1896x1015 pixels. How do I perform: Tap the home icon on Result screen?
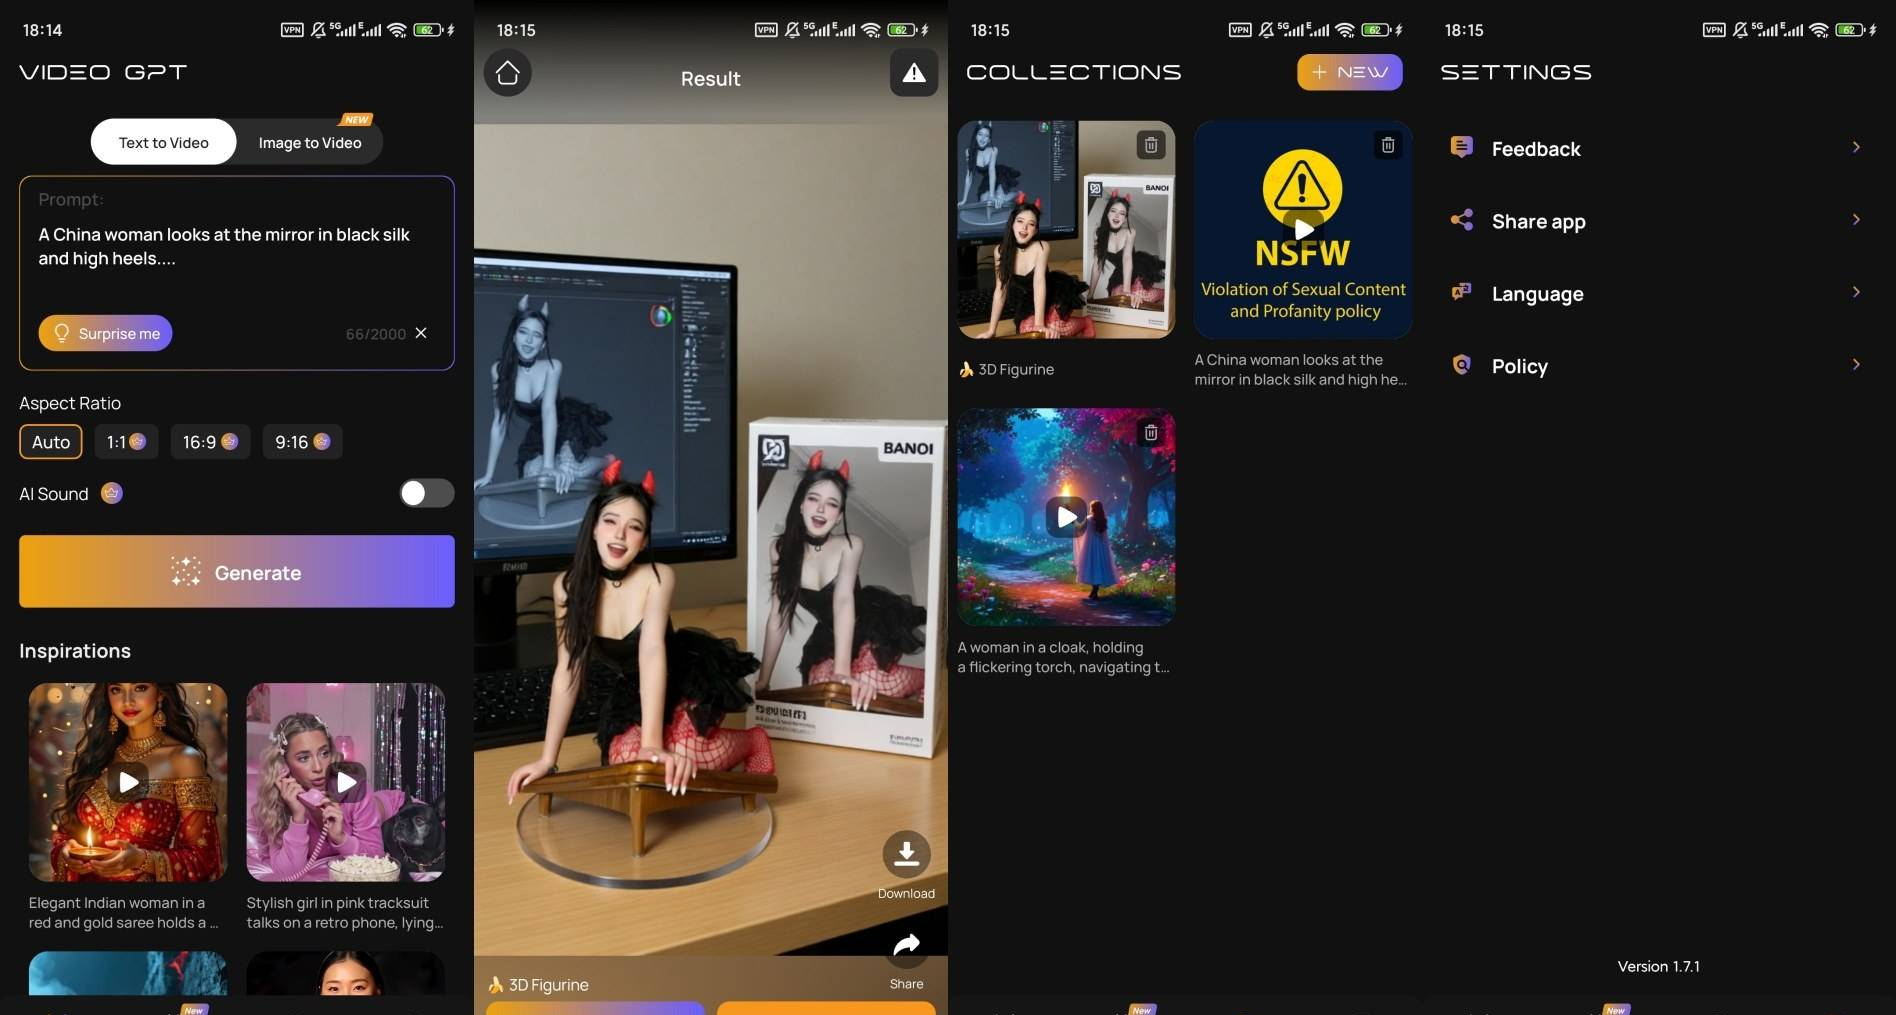(508, 73)
